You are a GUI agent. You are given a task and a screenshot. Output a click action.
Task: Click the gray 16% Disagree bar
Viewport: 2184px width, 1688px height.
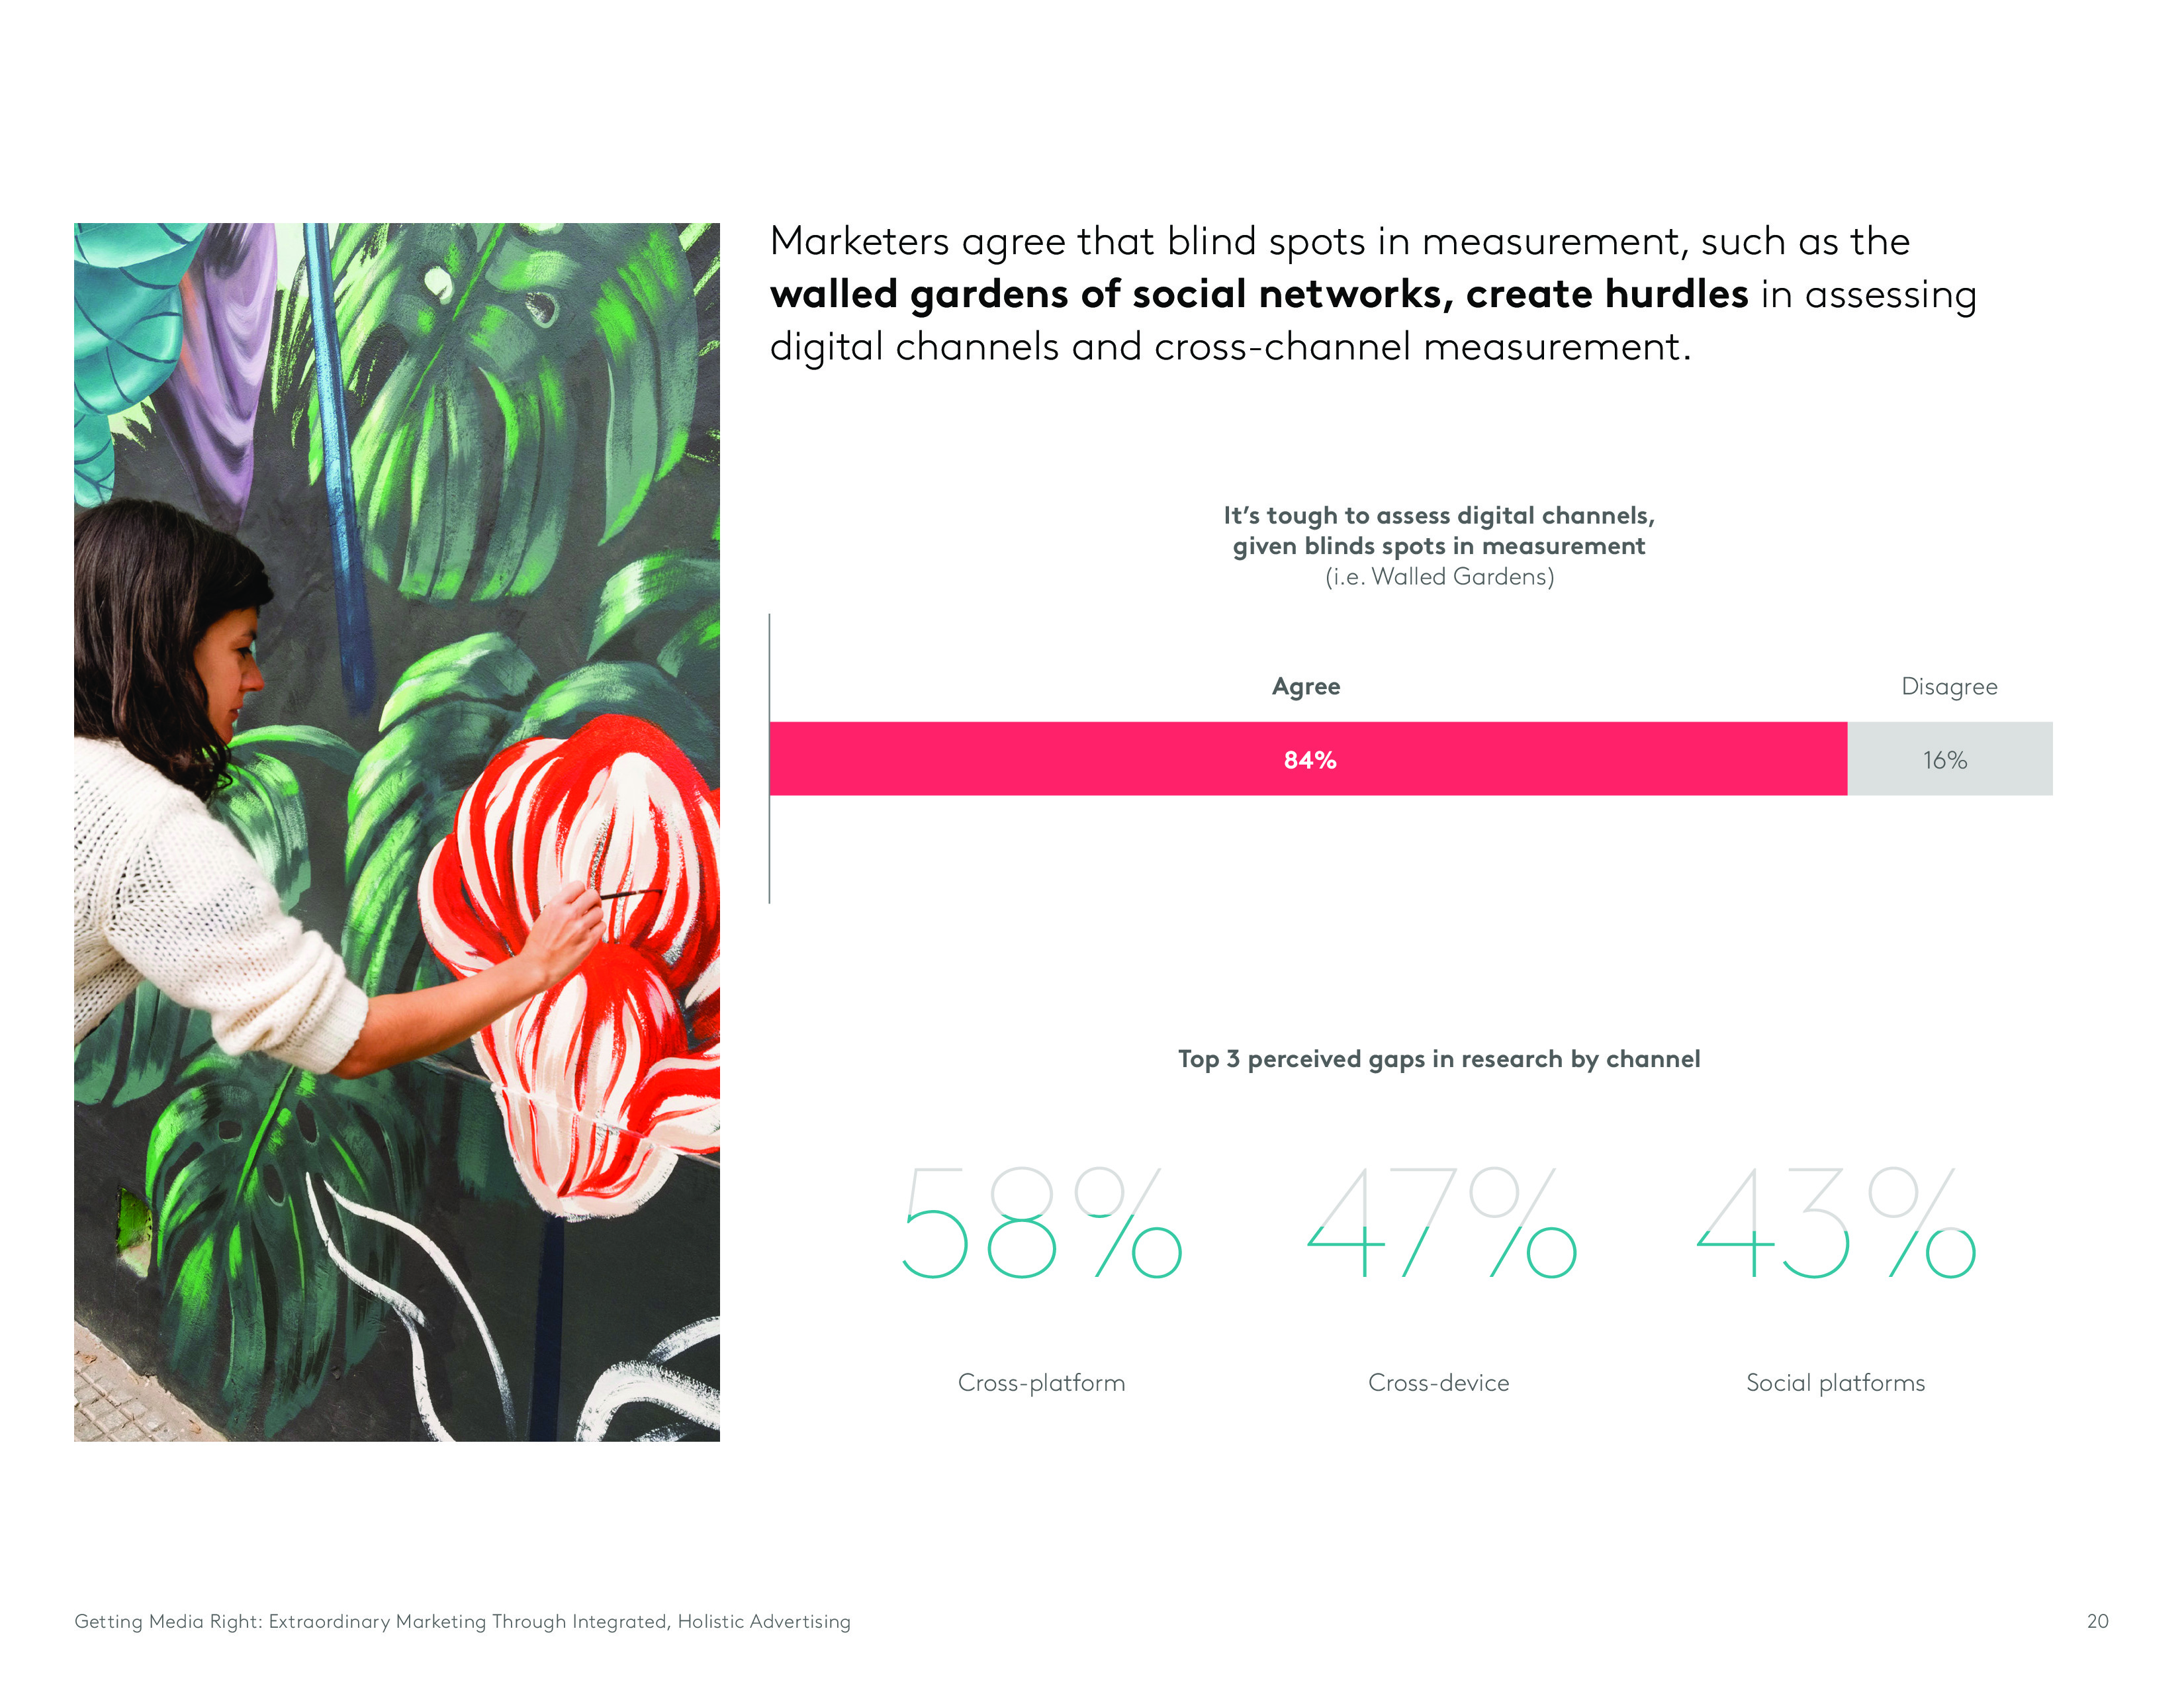(1948, 759)
